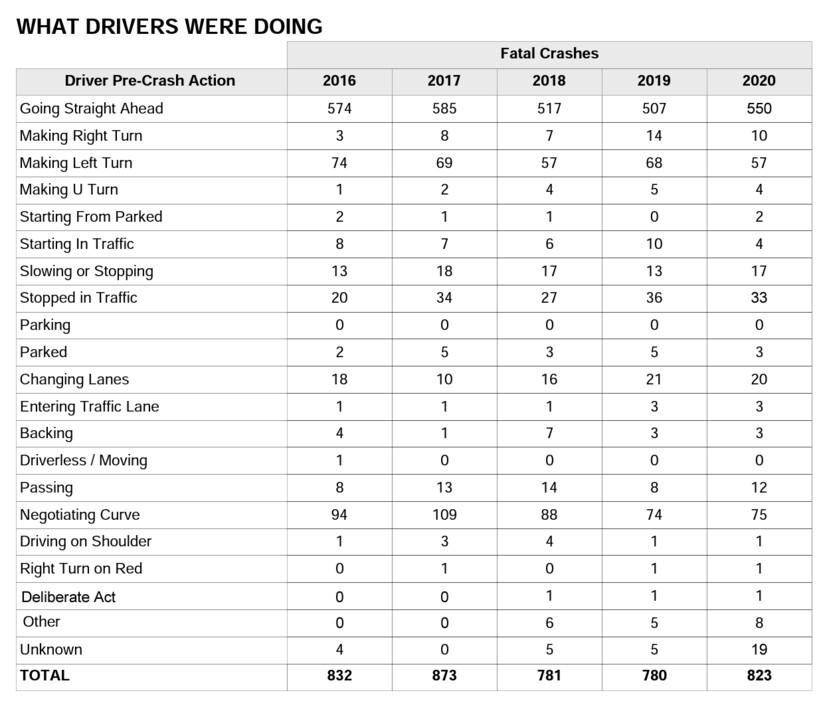Click the 2017 total value 873
The width and height of the screenshot is (825, 703).
pyautogui.click(x=444, y=676)
